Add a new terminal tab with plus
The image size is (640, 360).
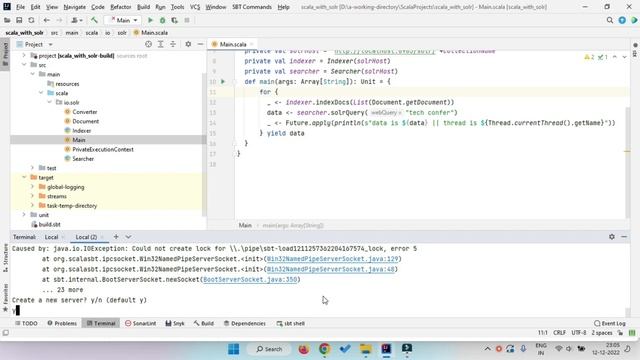pyautogui.click(x=116, y=237)
